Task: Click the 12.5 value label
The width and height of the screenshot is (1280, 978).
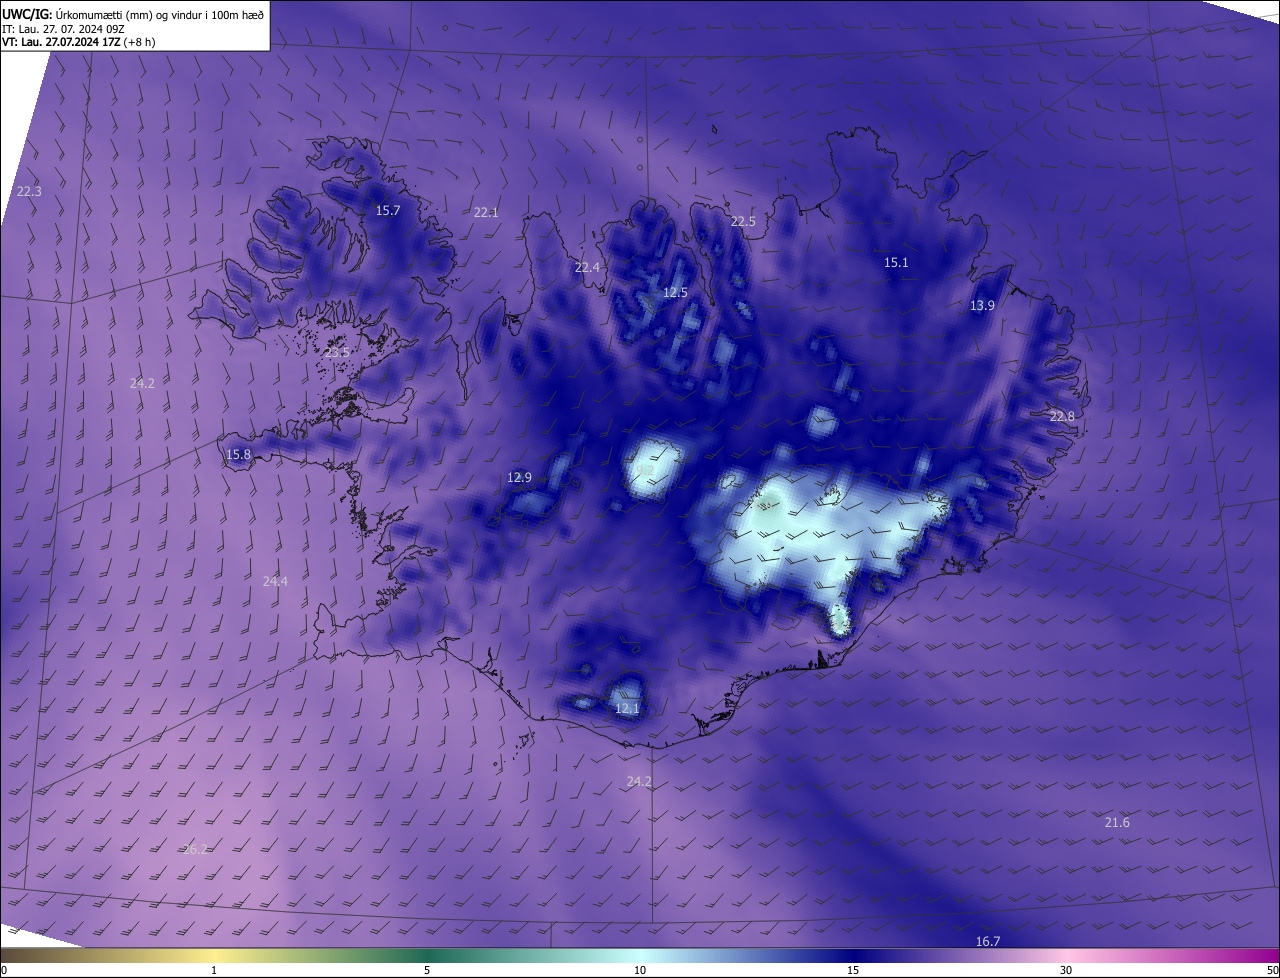Action: [x=675, y=292]
